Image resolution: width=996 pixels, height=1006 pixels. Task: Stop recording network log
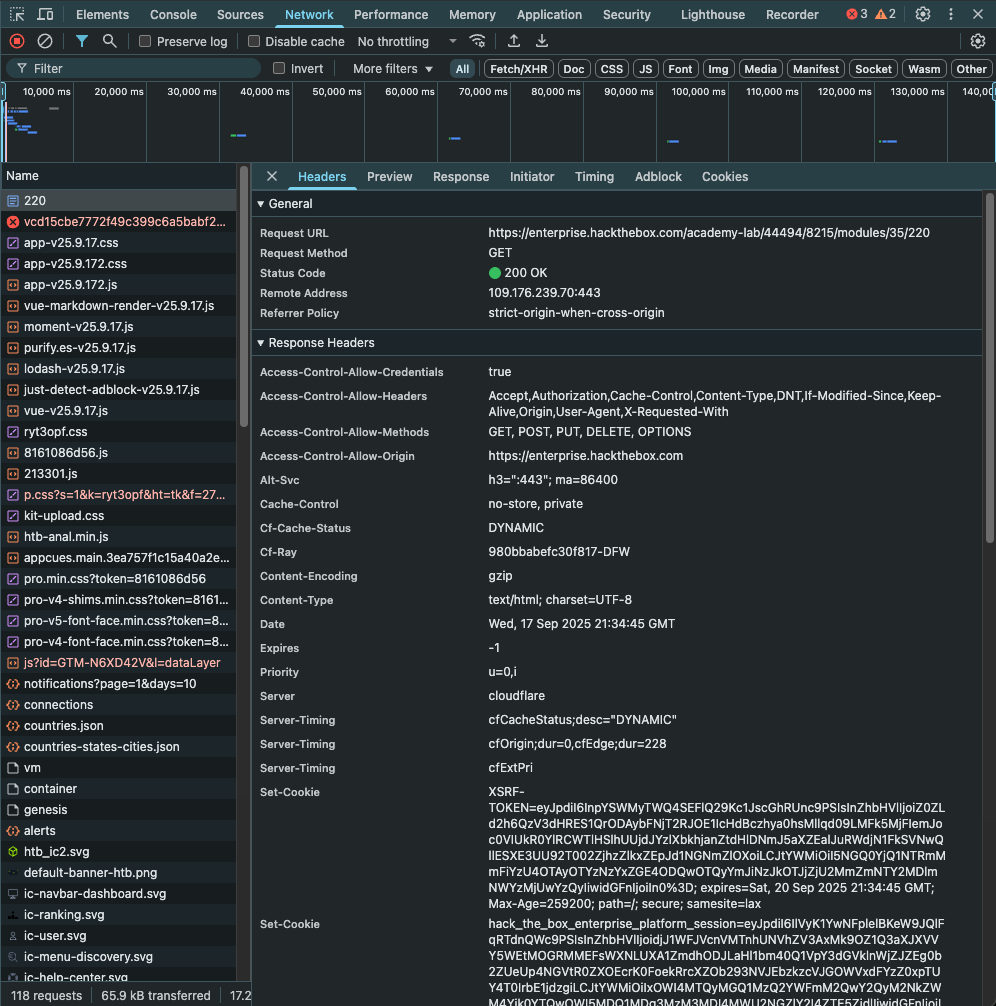tap(17, 41)
